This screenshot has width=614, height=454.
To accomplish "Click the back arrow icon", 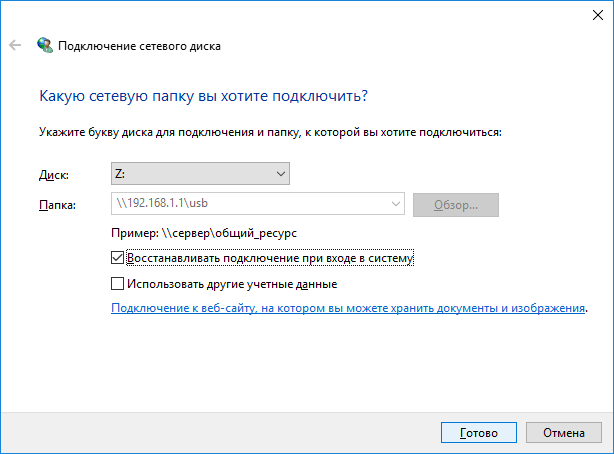I will pyautogui.click(x=15, y=45).
